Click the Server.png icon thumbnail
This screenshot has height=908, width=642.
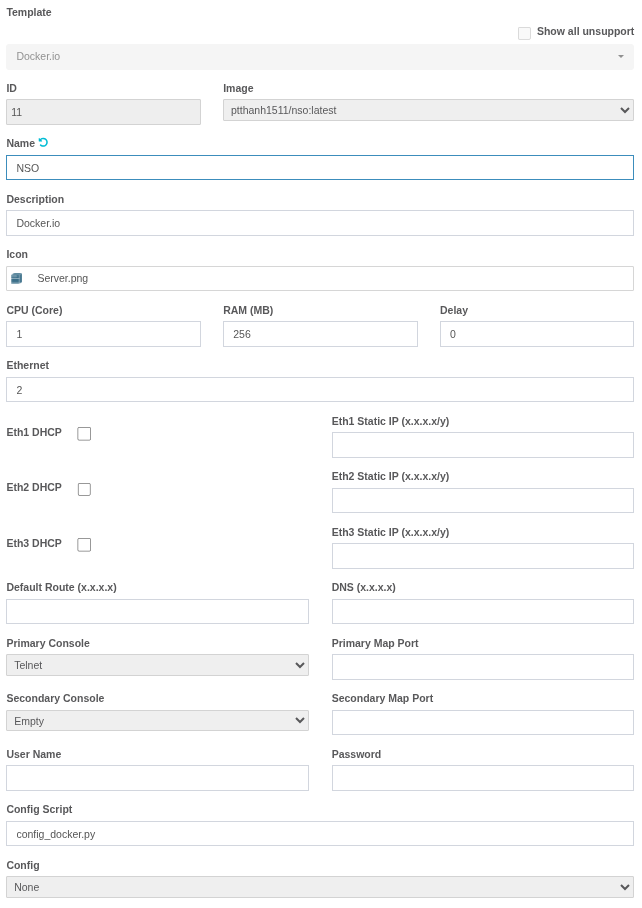[17, 279]
